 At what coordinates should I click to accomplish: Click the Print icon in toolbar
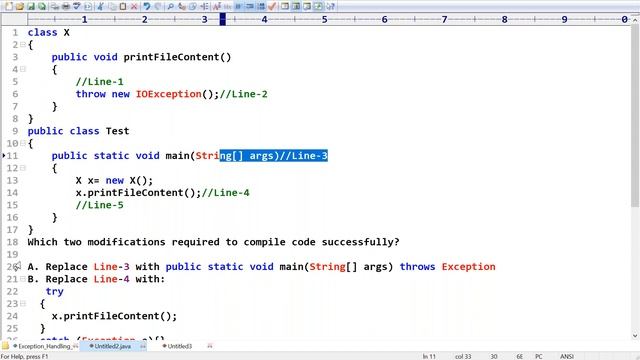[x=65, y=7]
